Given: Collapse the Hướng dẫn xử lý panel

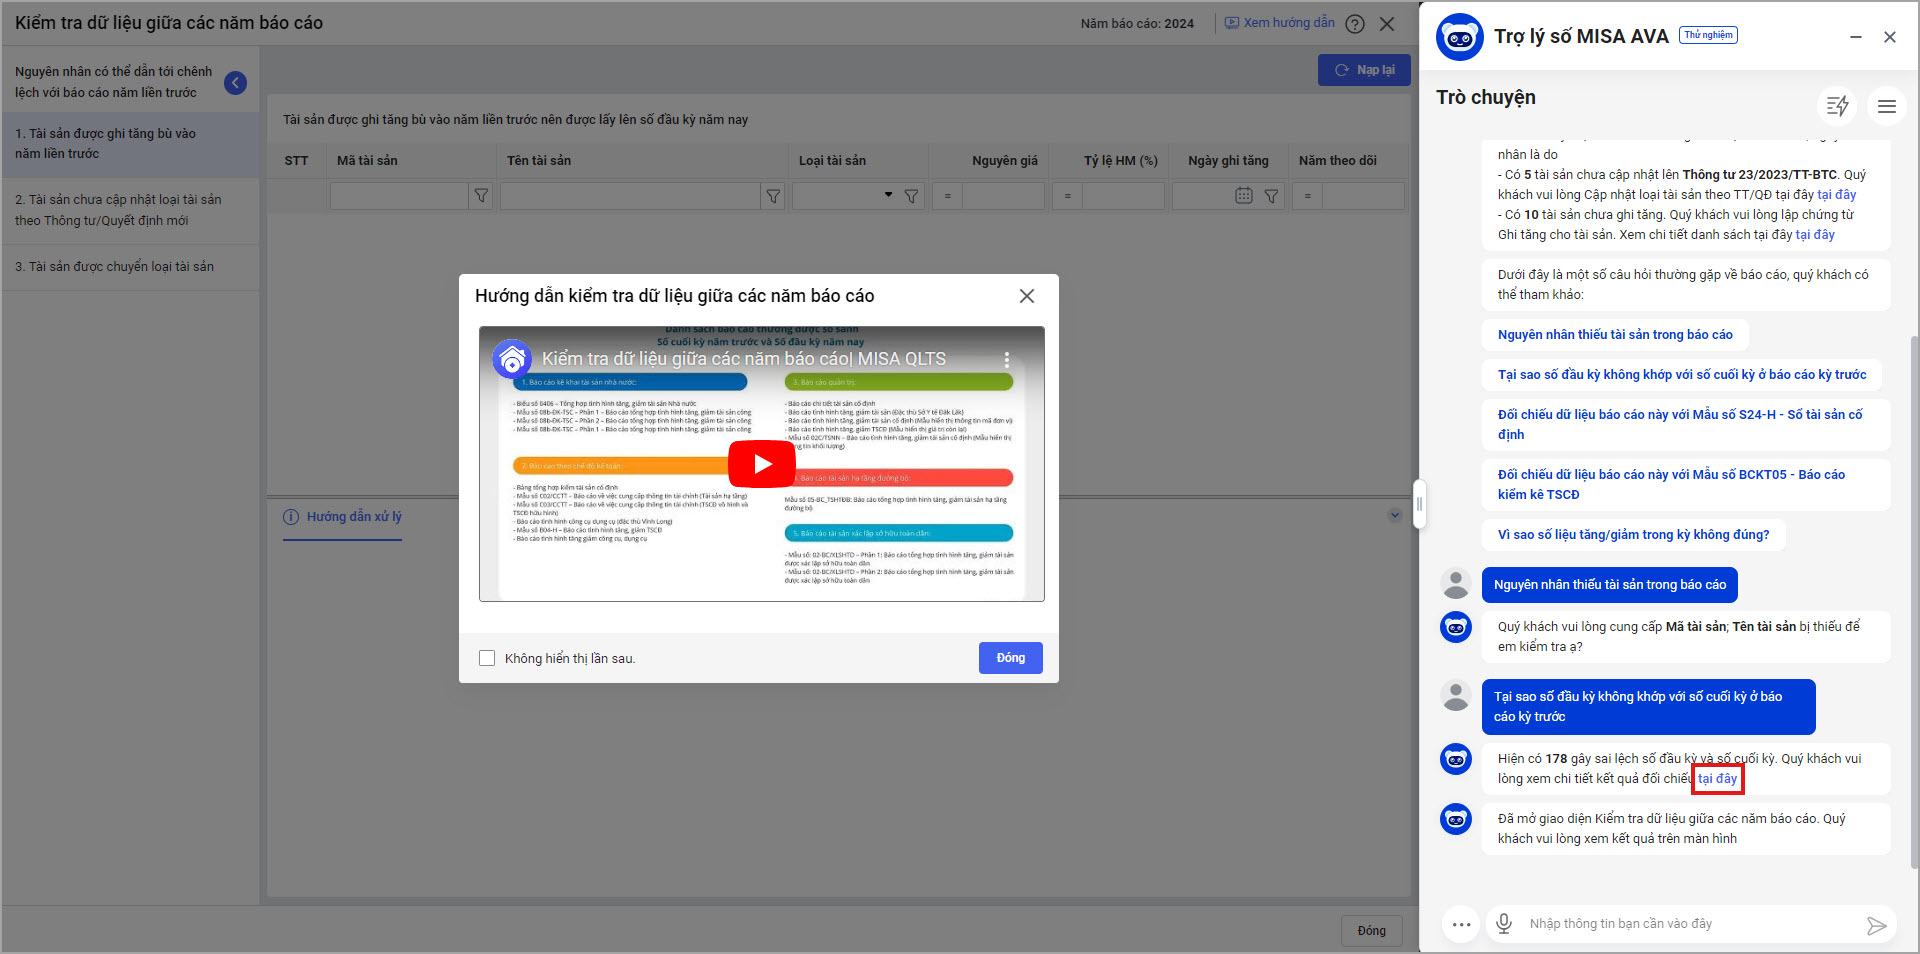Looking at the screenshot, I should [x=1395, y=516].
